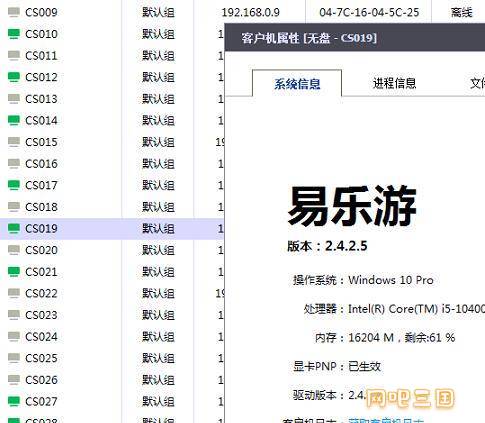
Task: Click the gray monitor icon beside CS018
Action: (x=14, y=207)
